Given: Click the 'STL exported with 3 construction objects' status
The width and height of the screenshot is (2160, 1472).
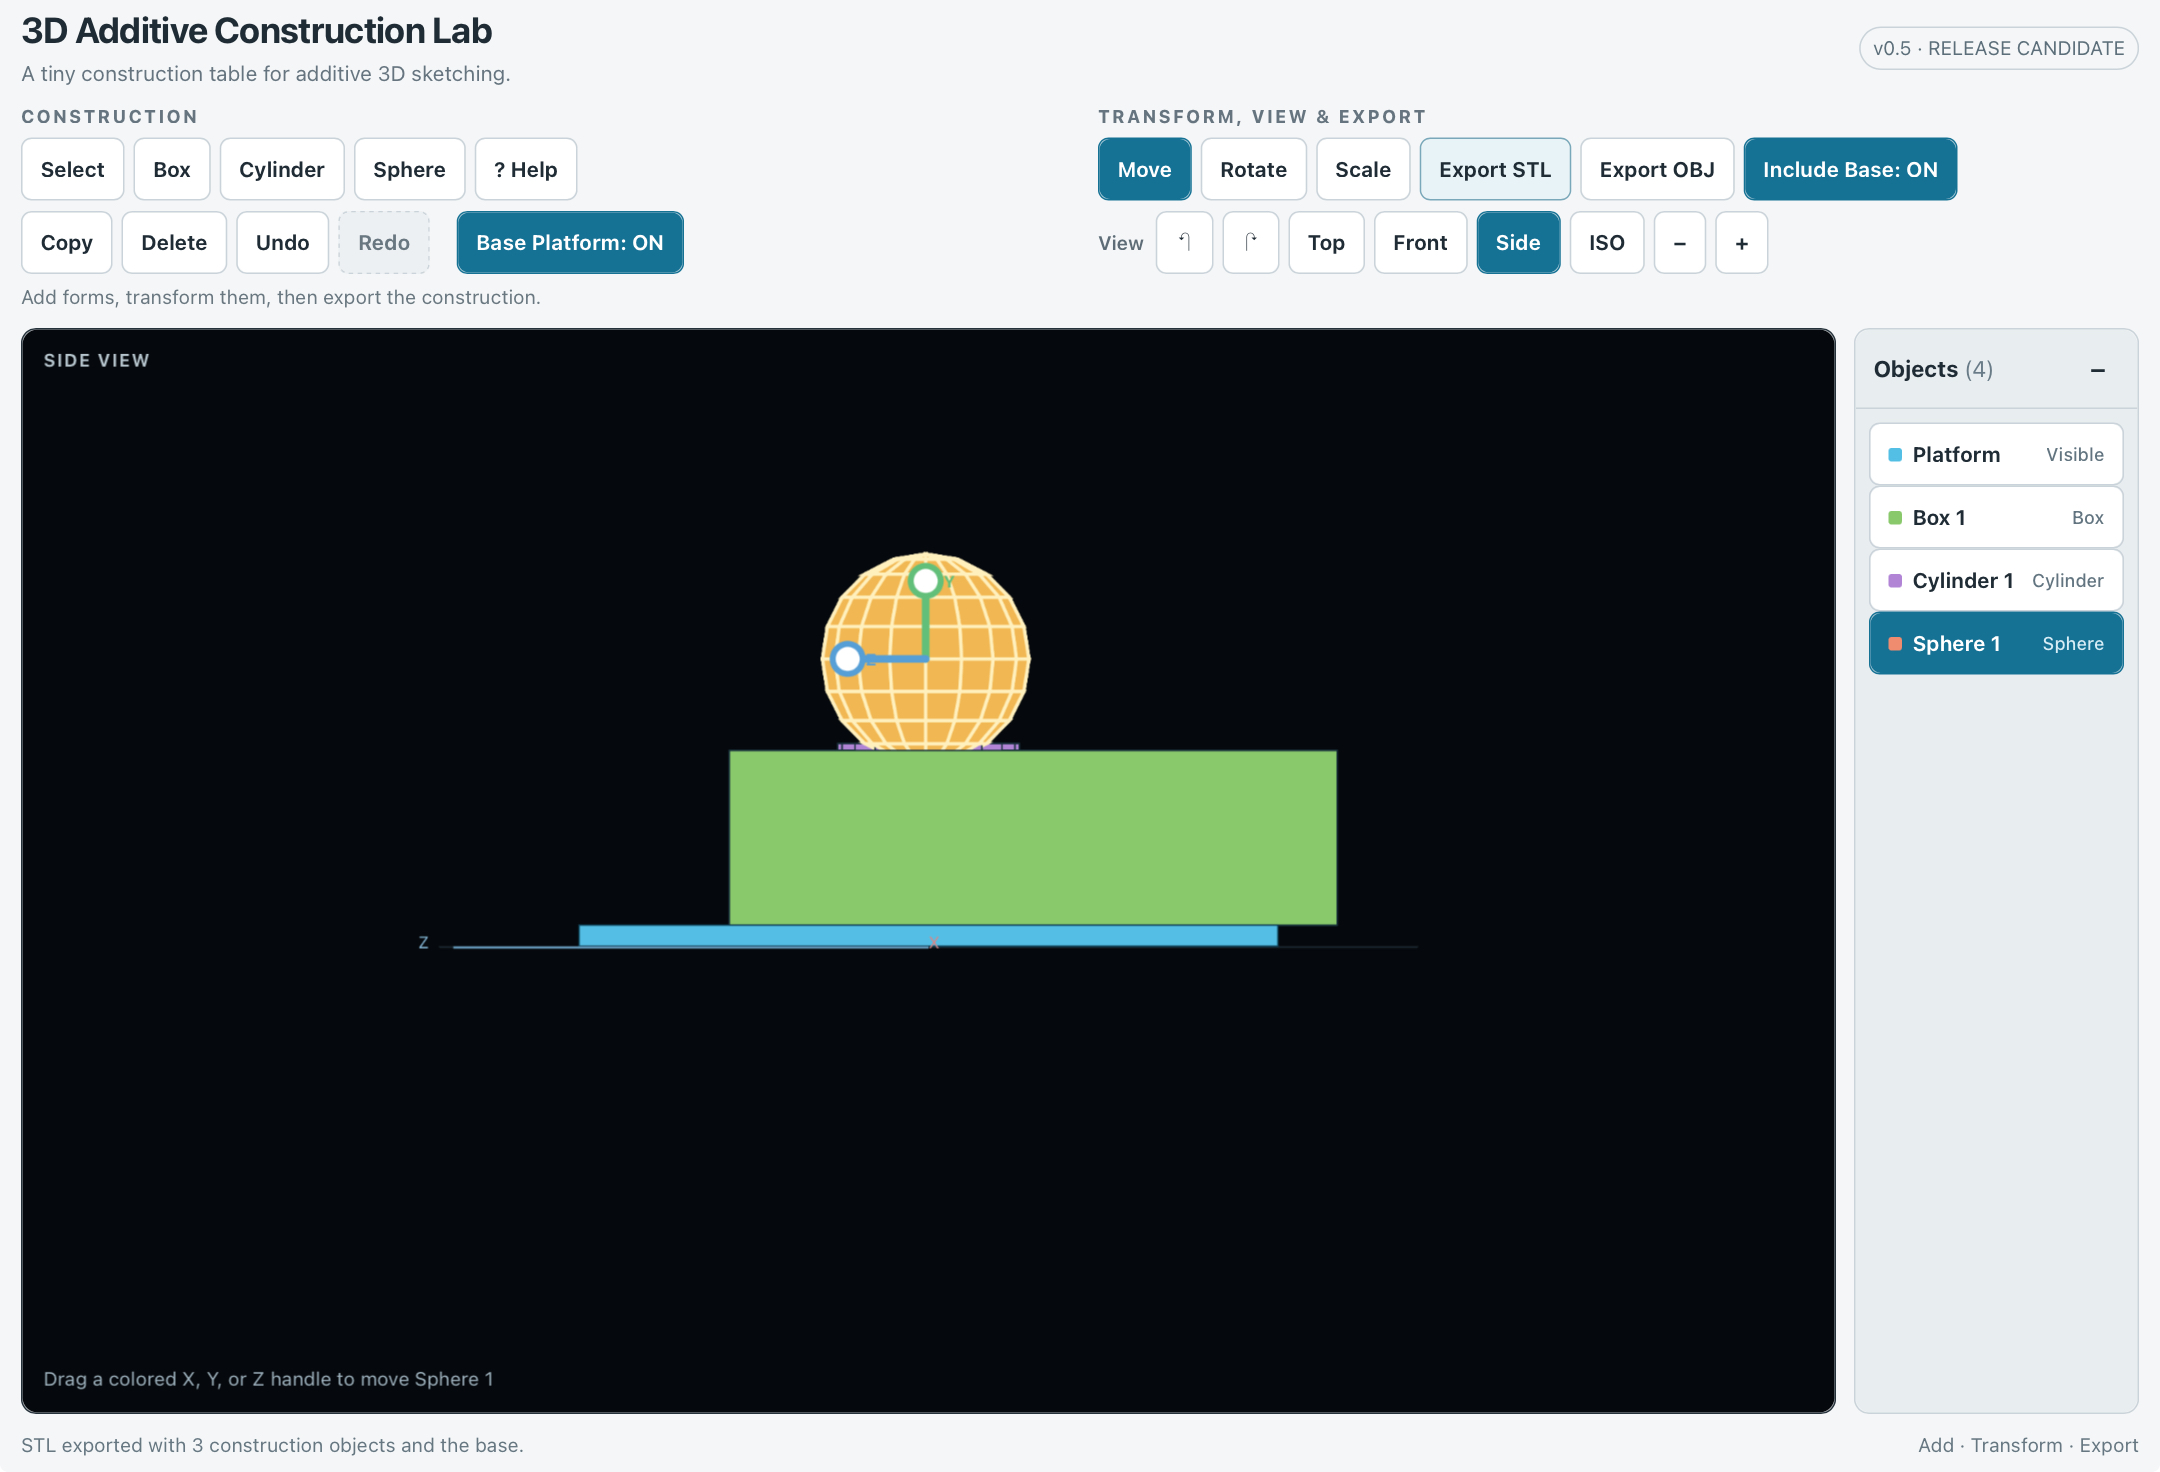Looking at the screenshot, I should click(272, 1445).
